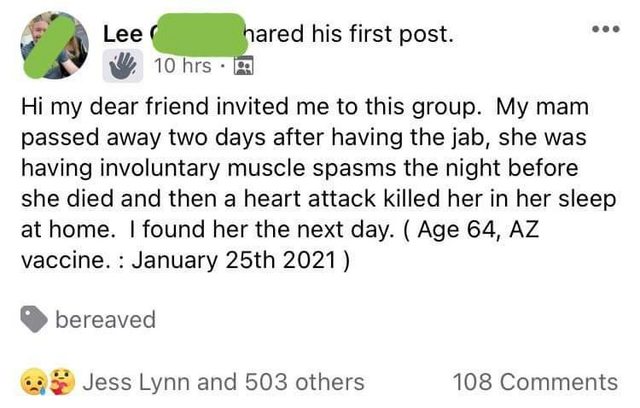640x408 pixels.
Task: Open the bereaved topic tag
Action: click(106, 319)
